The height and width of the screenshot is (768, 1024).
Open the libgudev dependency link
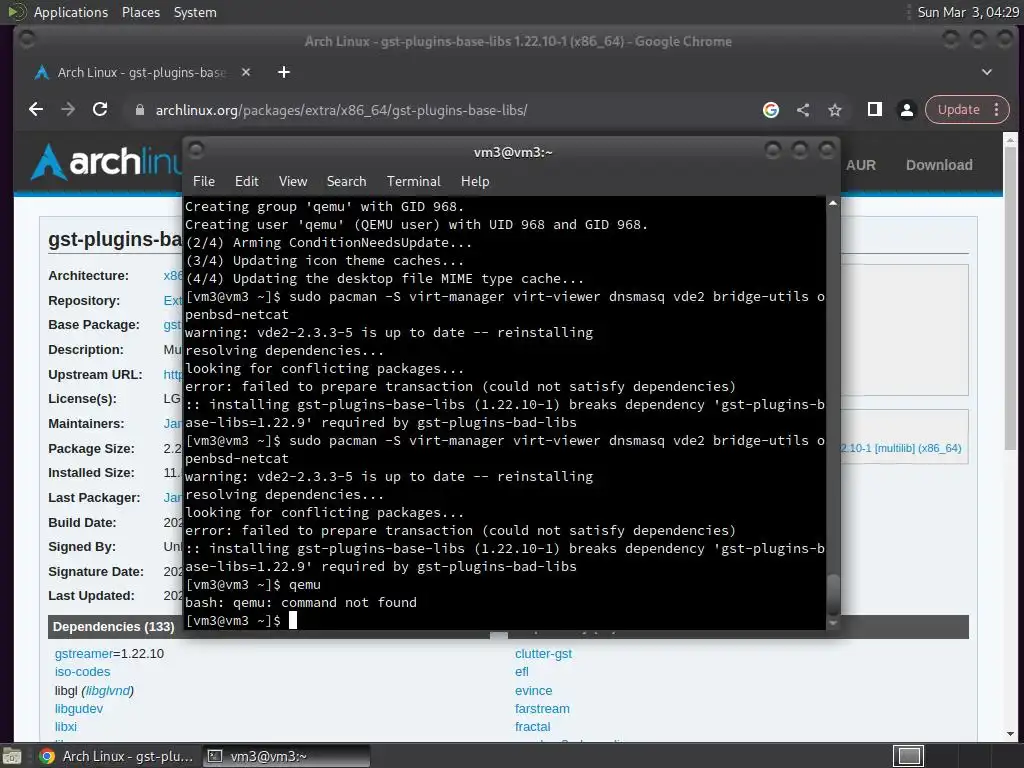tap(79, 709)
